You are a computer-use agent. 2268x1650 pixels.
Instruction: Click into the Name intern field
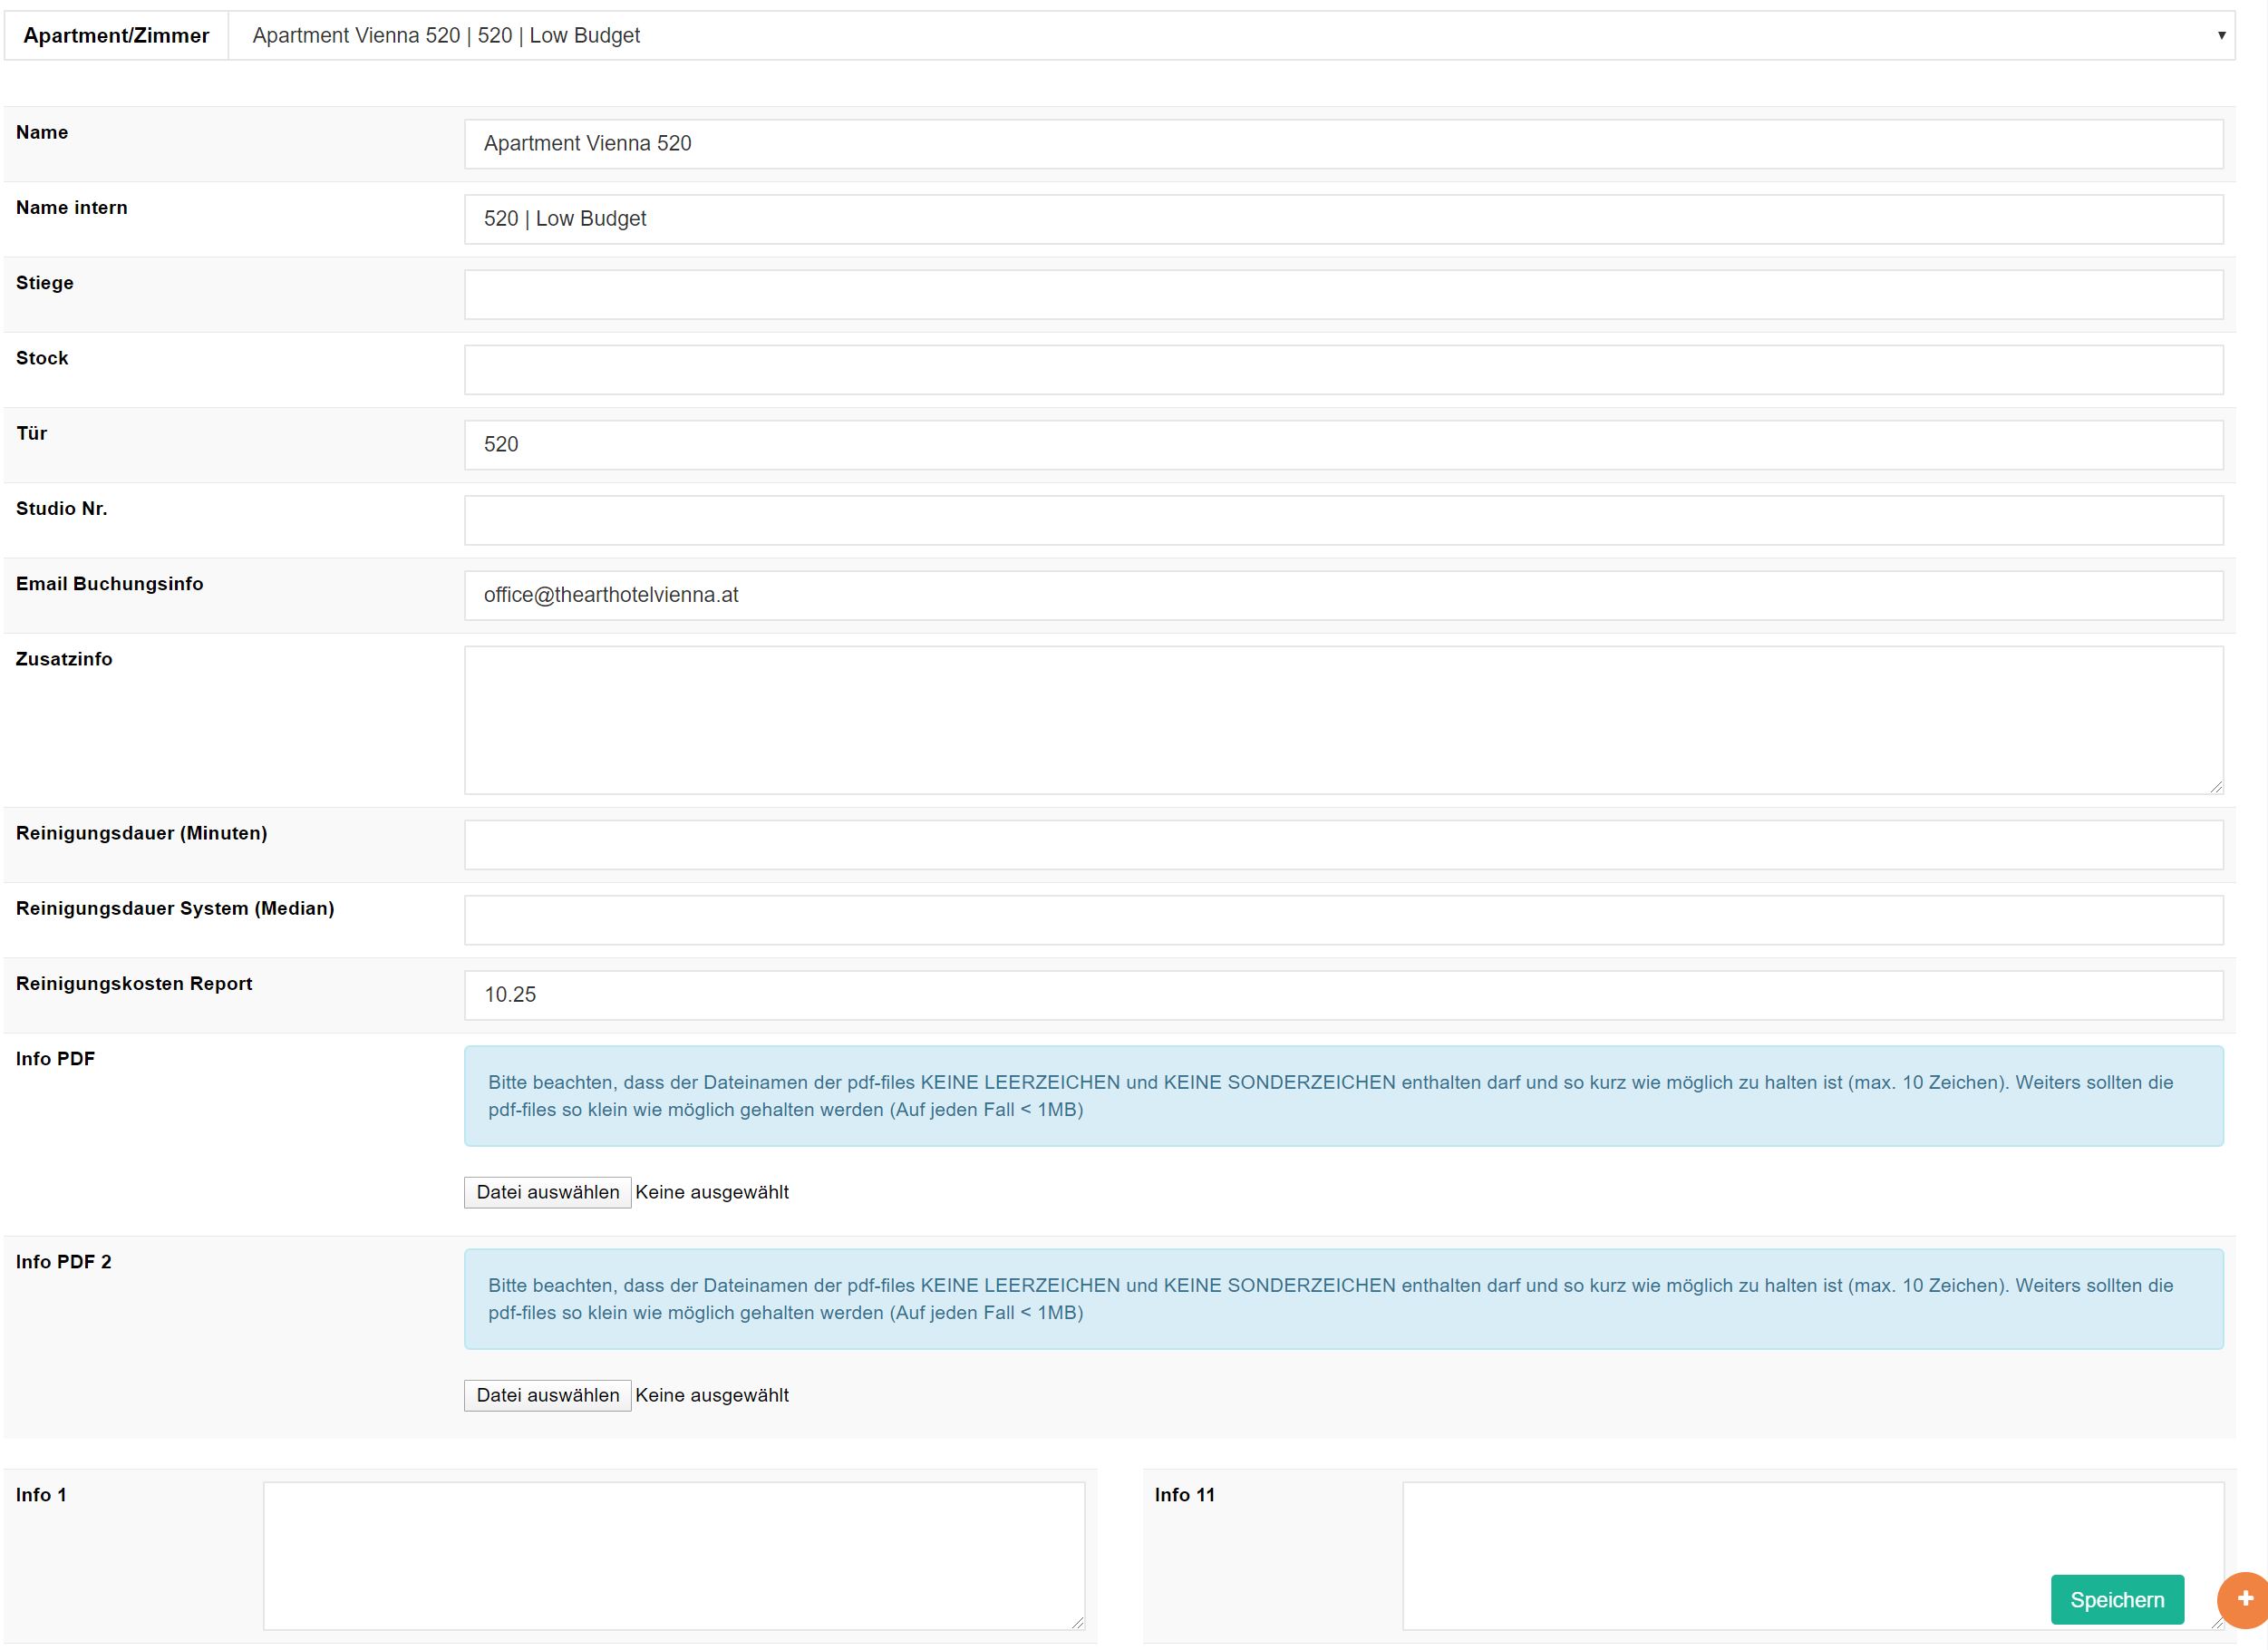[x=1343, y=219]
